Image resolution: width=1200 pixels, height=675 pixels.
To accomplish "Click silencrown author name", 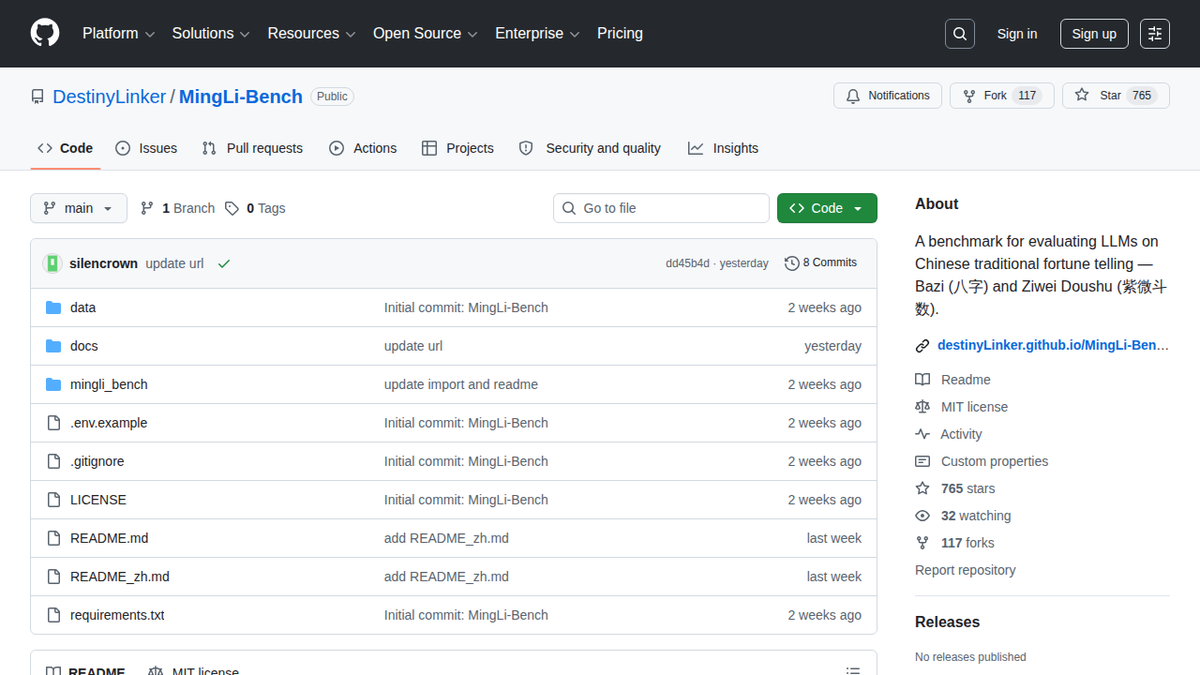I will tap(104, 264).
